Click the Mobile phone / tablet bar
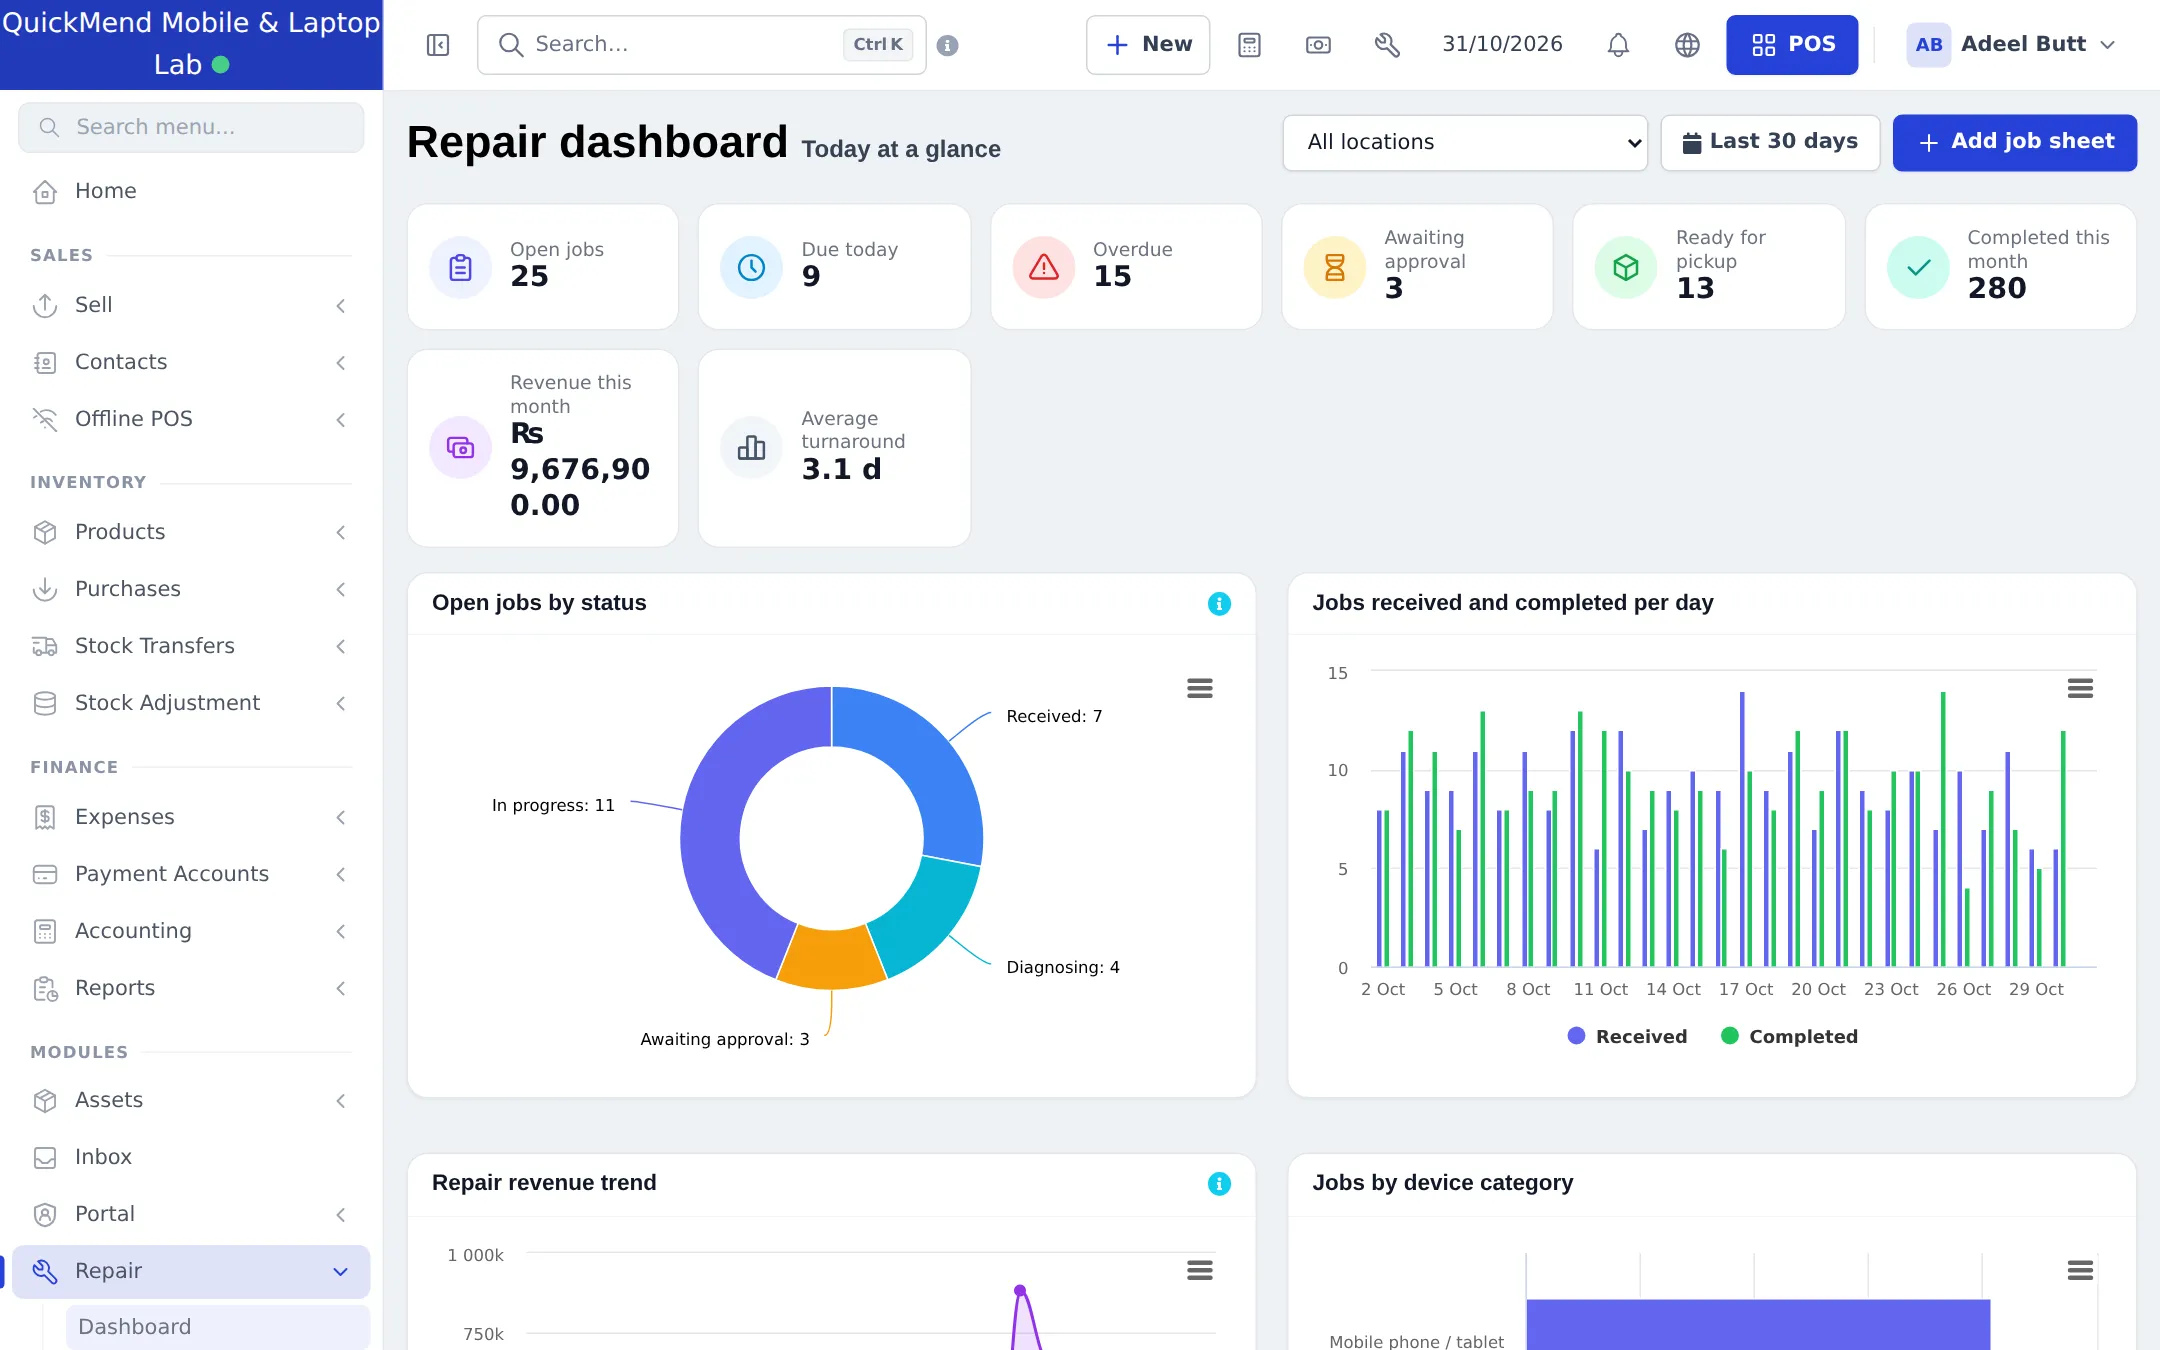2160x1350 pixels. click(x=1758, y=1325)
